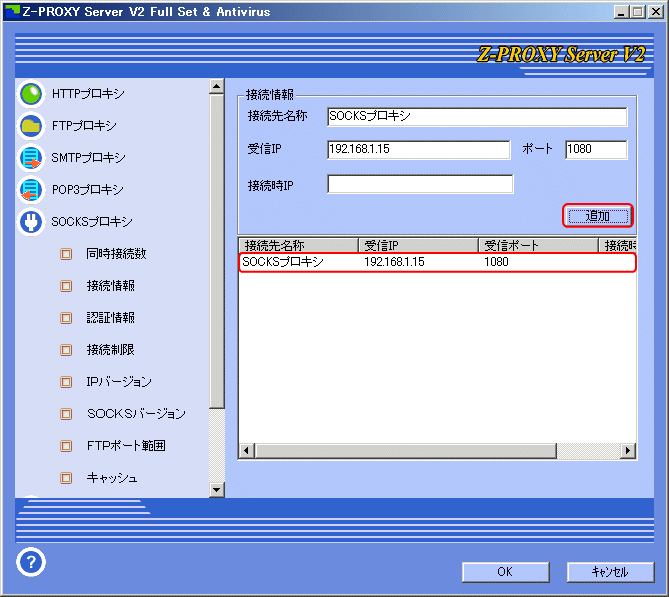This screenshot has height=597, width=669.
Task: Open 接続情報 settings page
Action: point(111,286)
